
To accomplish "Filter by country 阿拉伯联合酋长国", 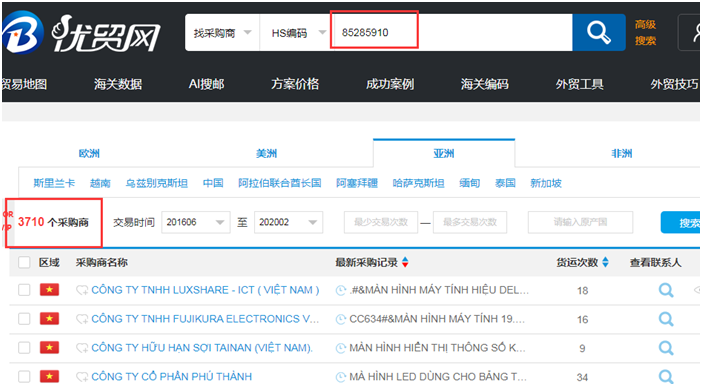I will click(x=280, y=183).
